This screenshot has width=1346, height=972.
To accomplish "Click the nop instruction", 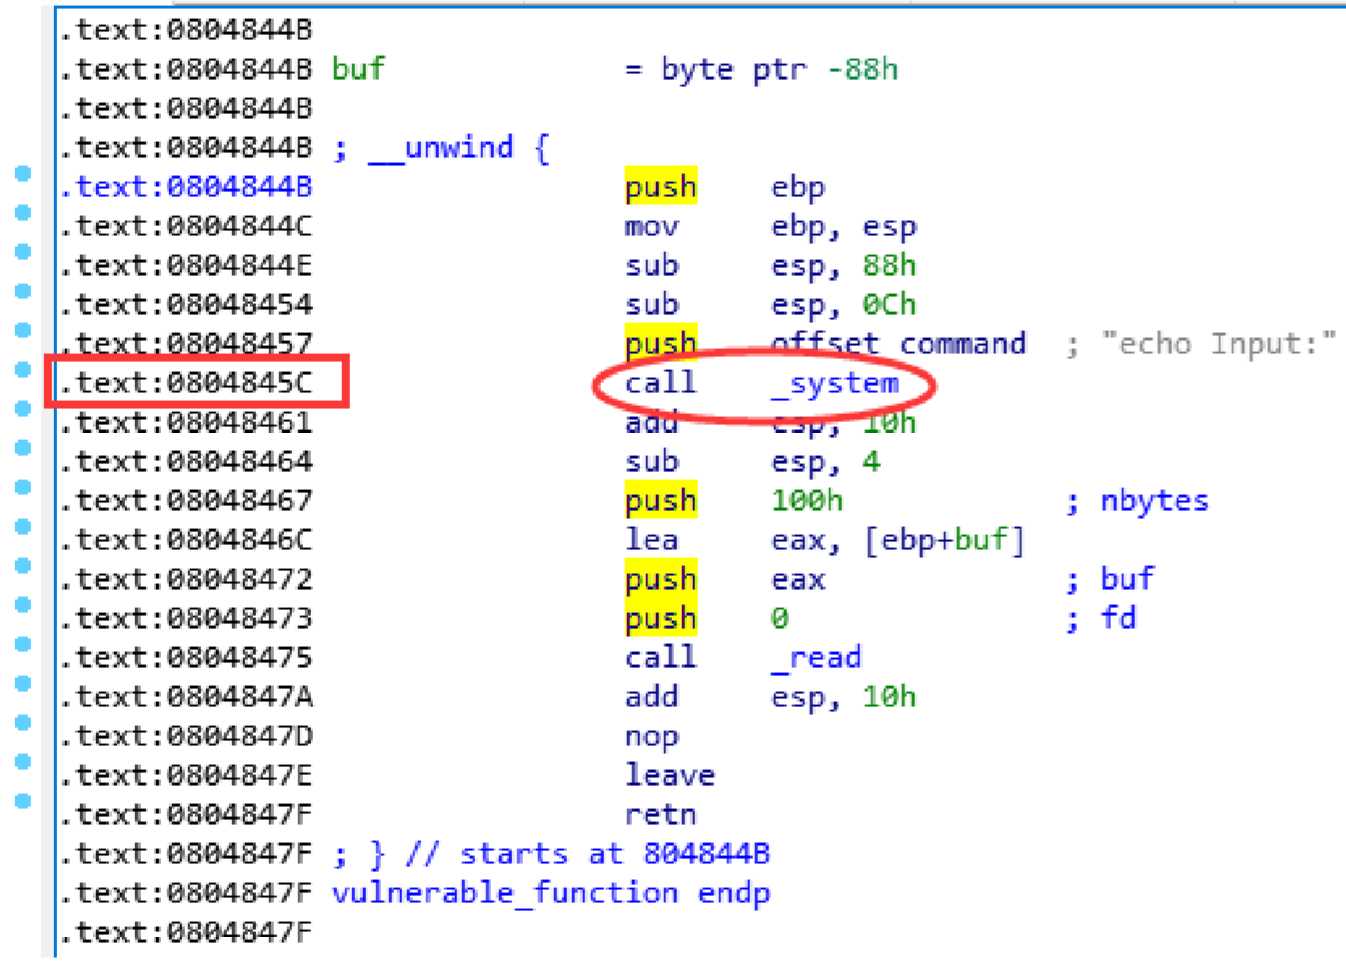I will tap(651, 737).
